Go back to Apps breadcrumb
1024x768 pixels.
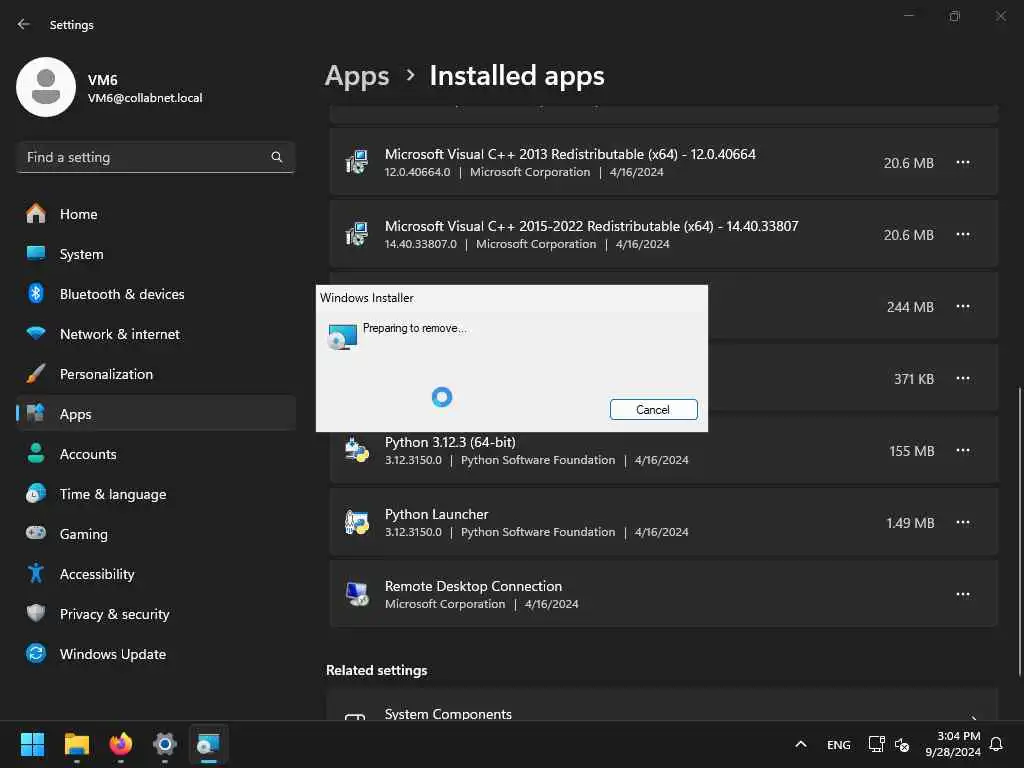point(357,76)
